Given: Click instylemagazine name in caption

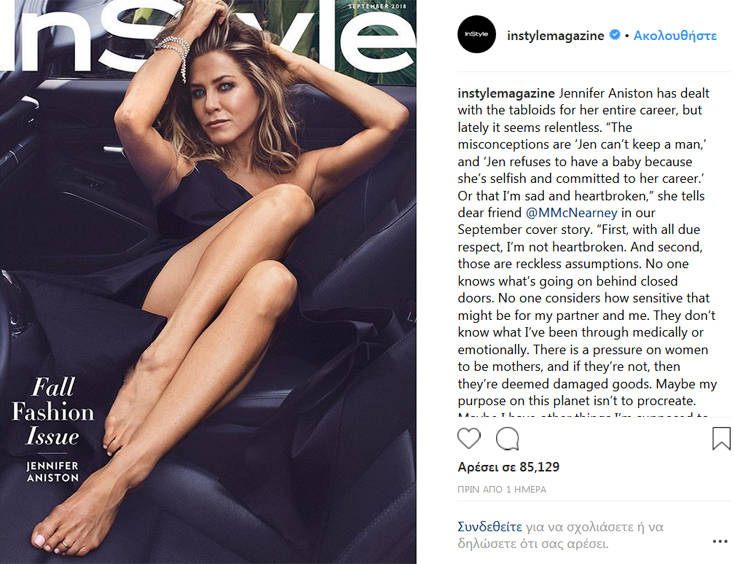Looking at the screenshot, I should tap(506, 93).
